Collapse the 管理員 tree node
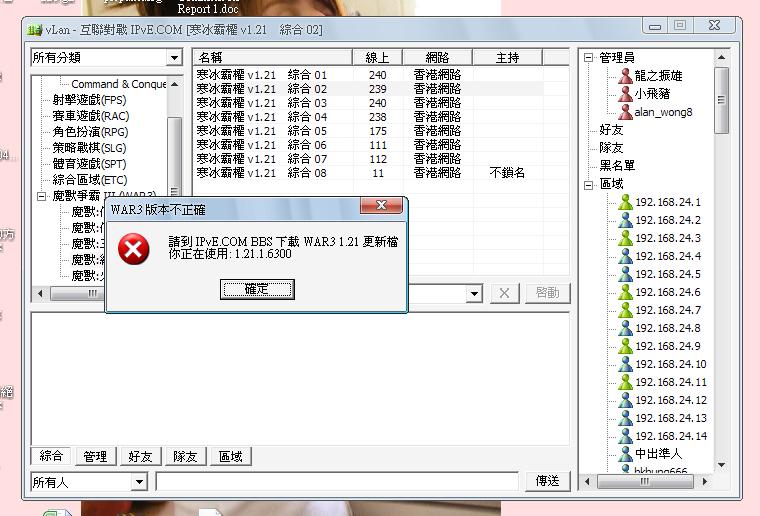This screenshot has height=516, width=760. (588, 58)
